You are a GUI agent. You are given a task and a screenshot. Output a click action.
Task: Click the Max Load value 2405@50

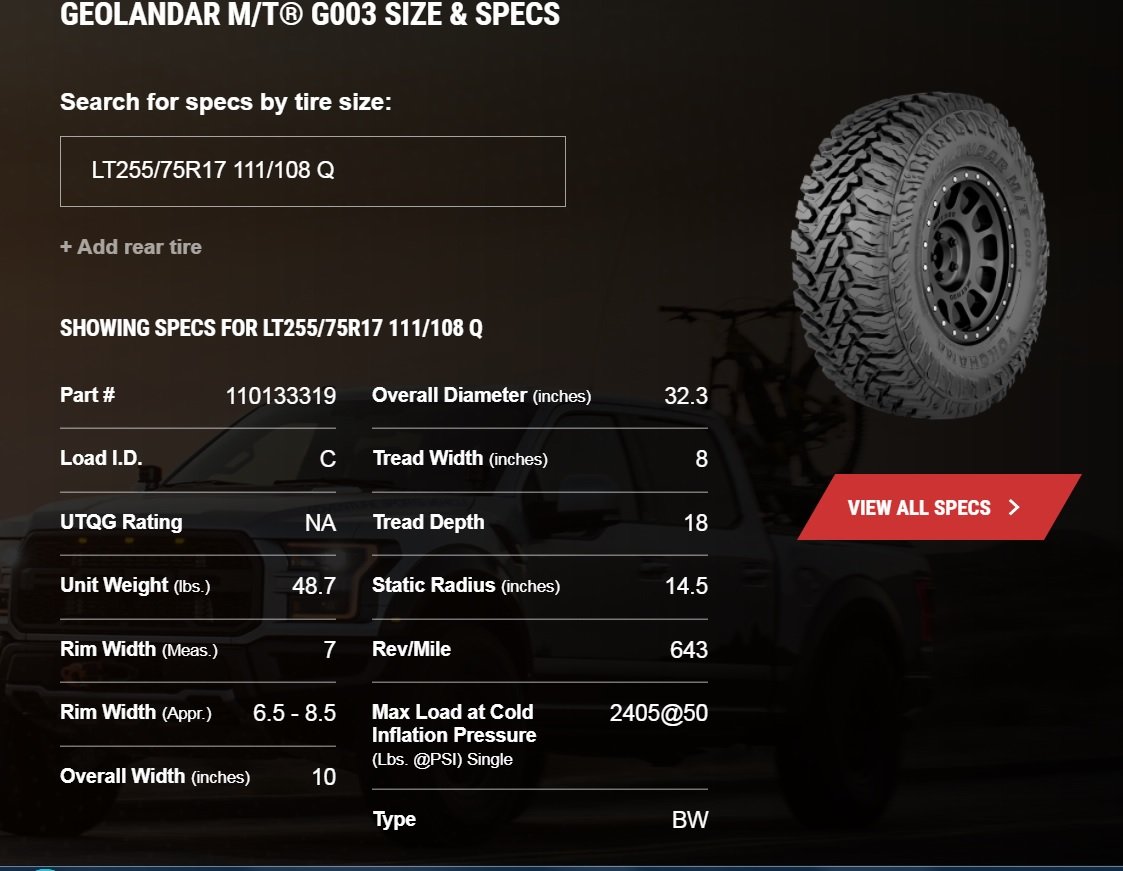658,713
